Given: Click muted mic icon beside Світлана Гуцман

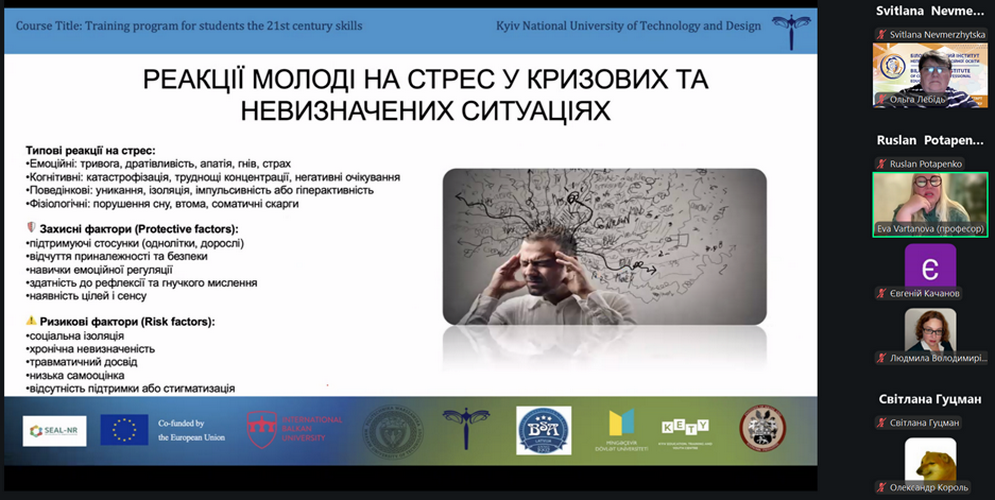Looking at the screenshot, I should tap(881, 422).
